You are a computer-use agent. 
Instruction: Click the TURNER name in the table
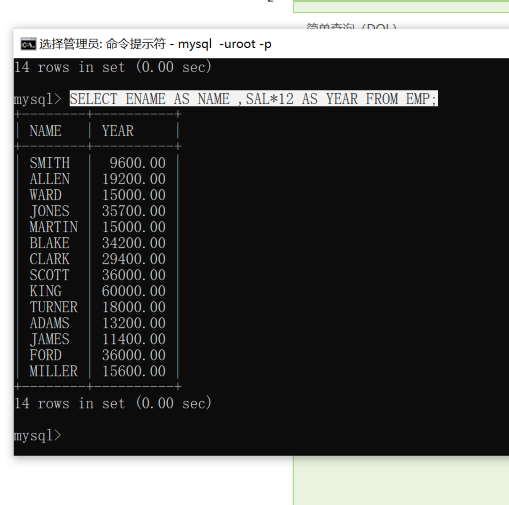click(53, 307)
